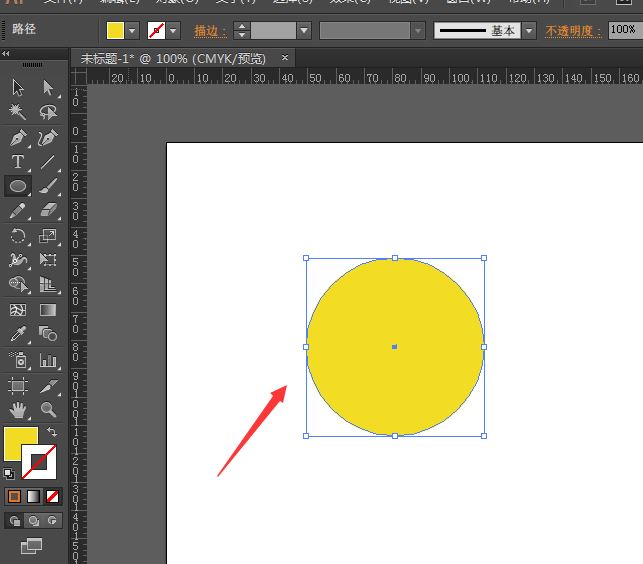Set paint mode to None

(x=52, y=496)
